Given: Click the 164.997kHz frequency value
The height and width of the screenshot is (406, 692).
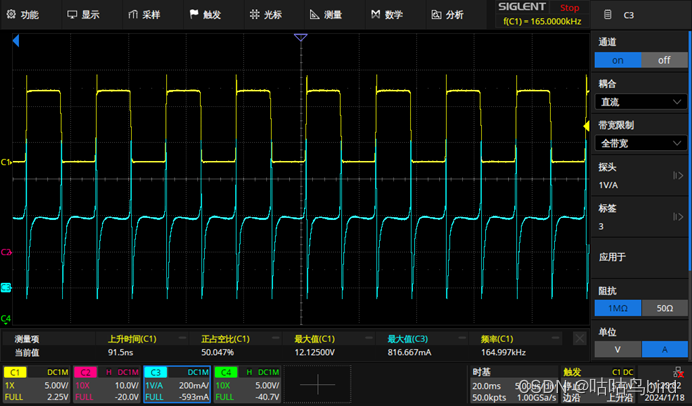Looking at the screenshot, I should [x=503, y=352].
